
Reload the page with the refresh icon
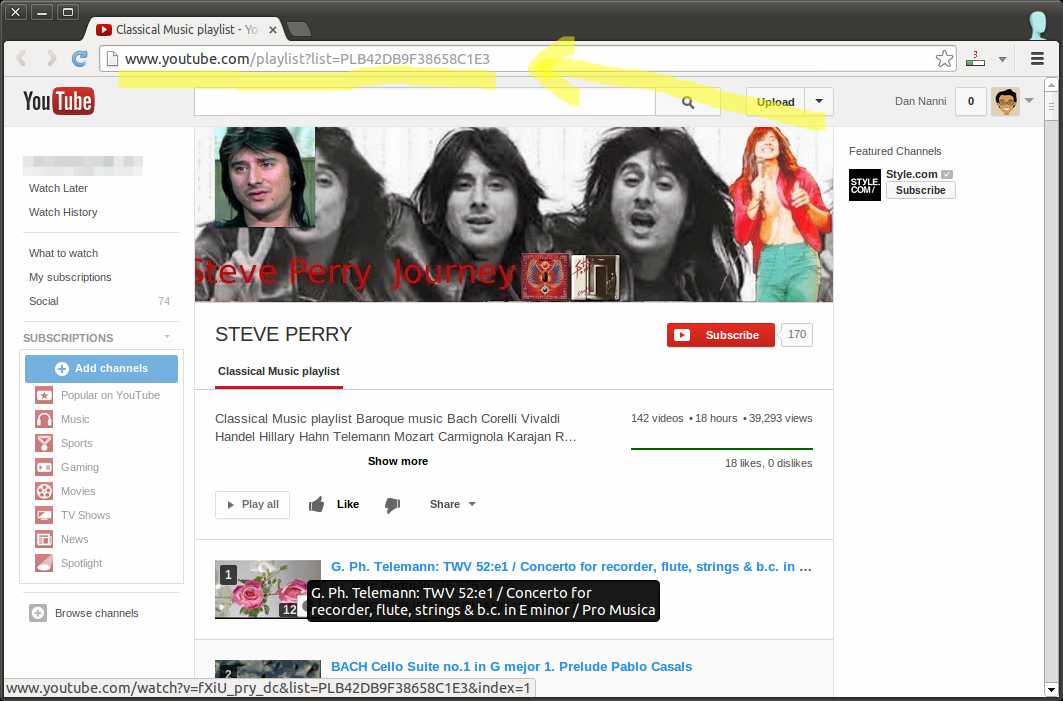click(79, 59)
